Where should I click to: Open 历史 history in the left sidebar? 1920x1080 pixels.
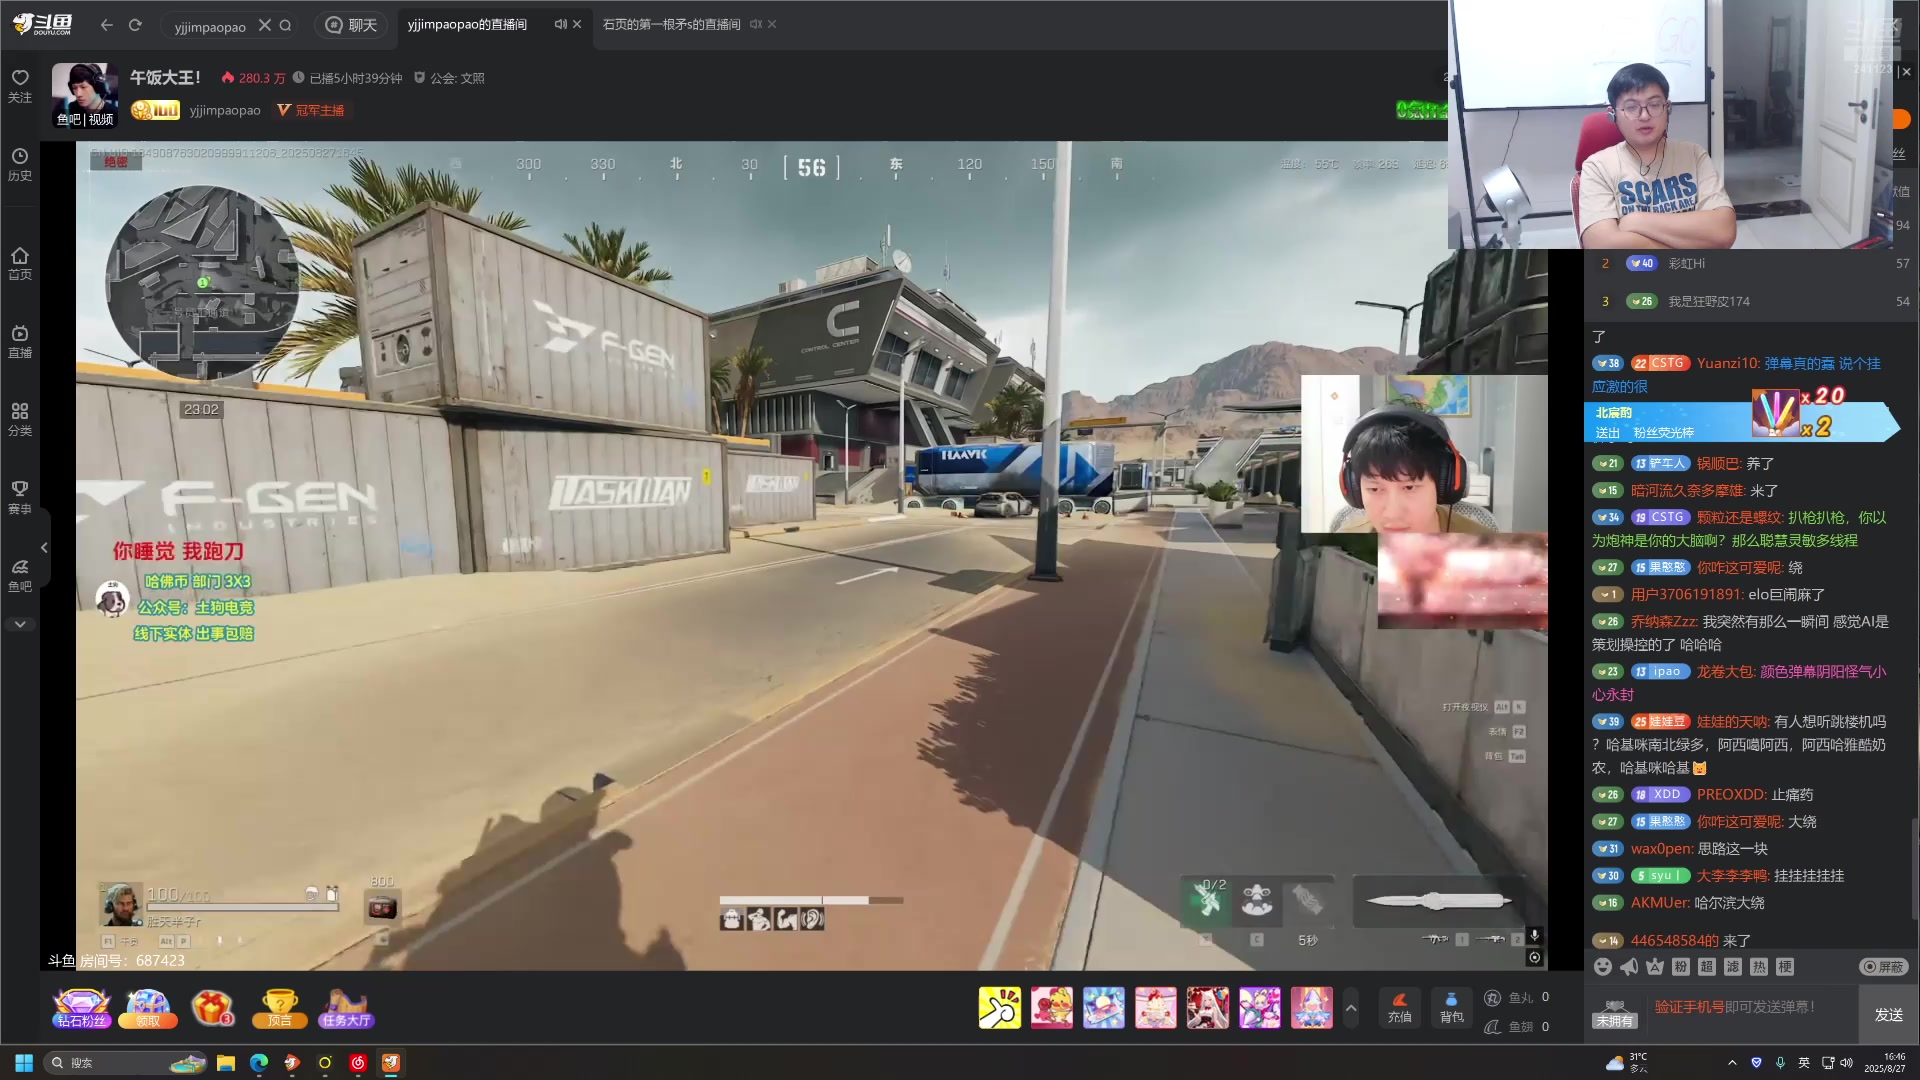pos(20,164)
